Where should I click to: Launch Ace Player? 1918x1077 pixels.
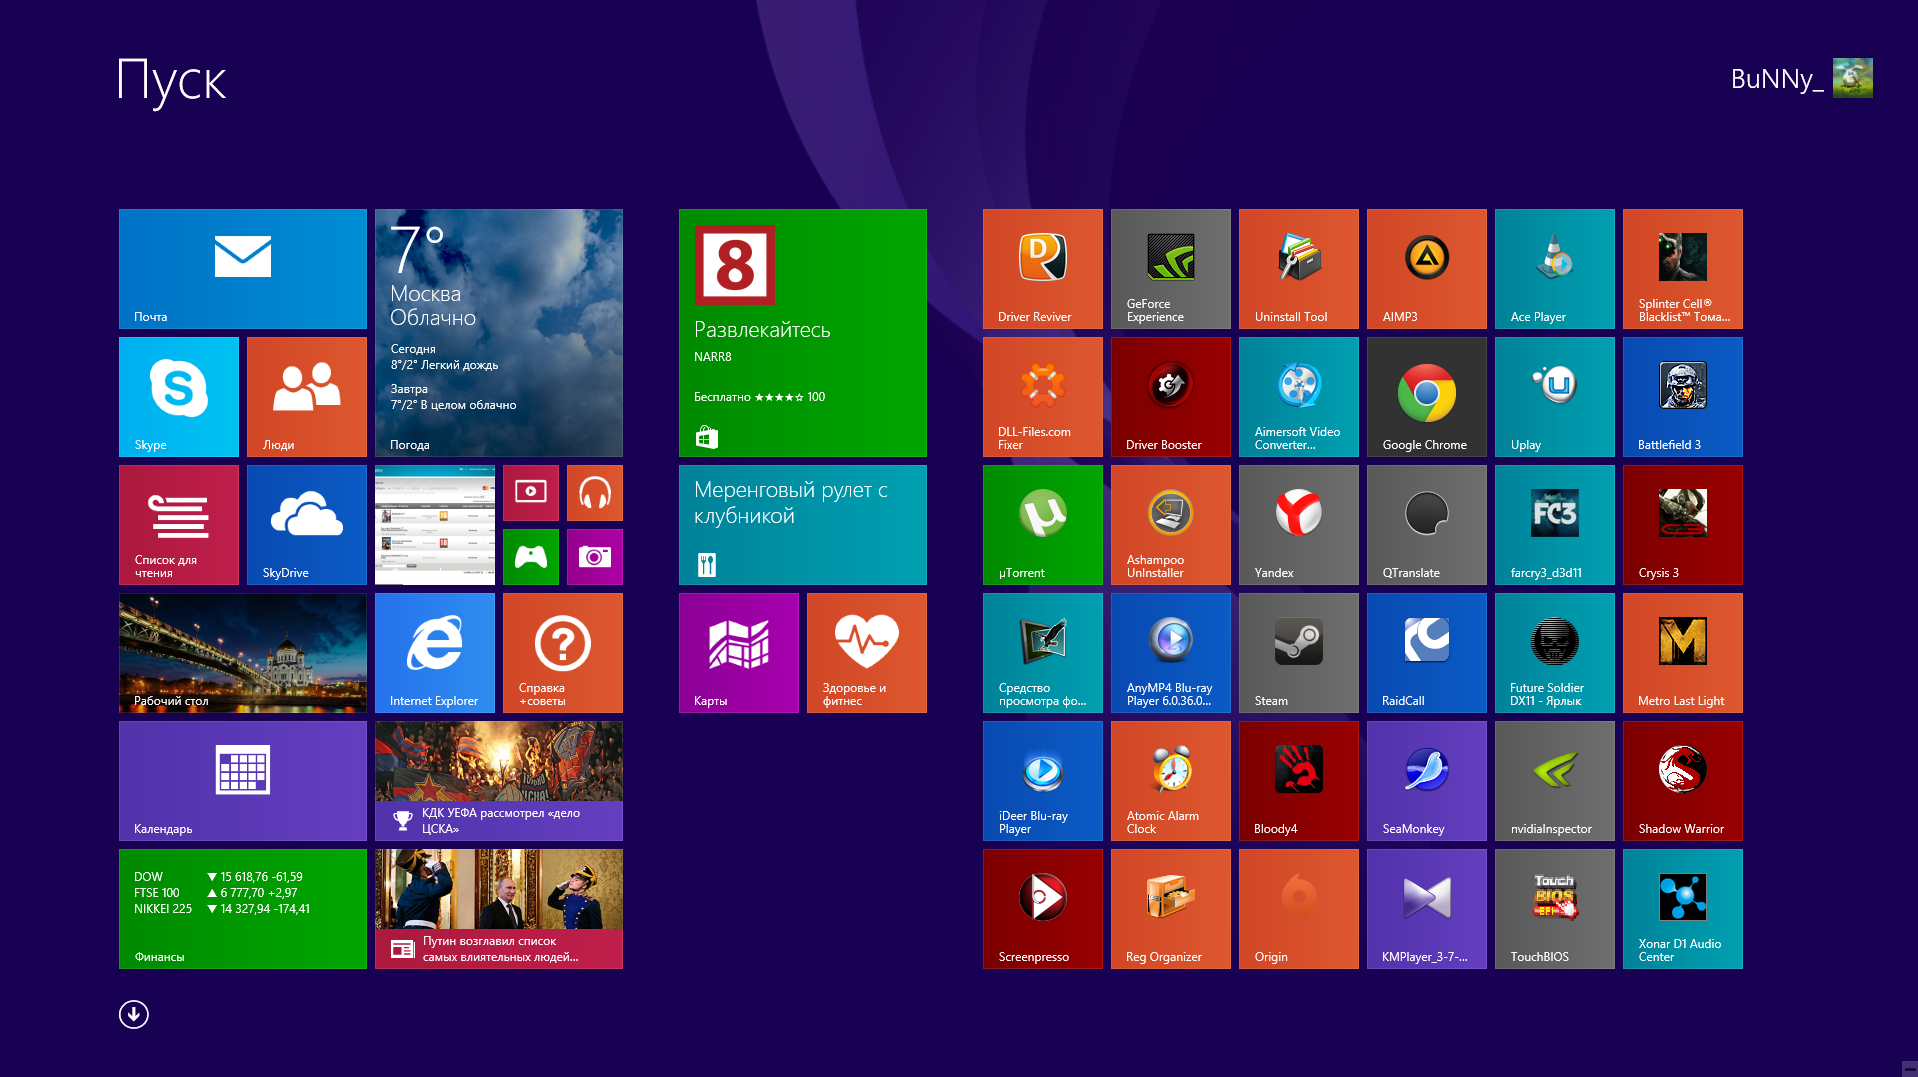tap(1555, 269)
